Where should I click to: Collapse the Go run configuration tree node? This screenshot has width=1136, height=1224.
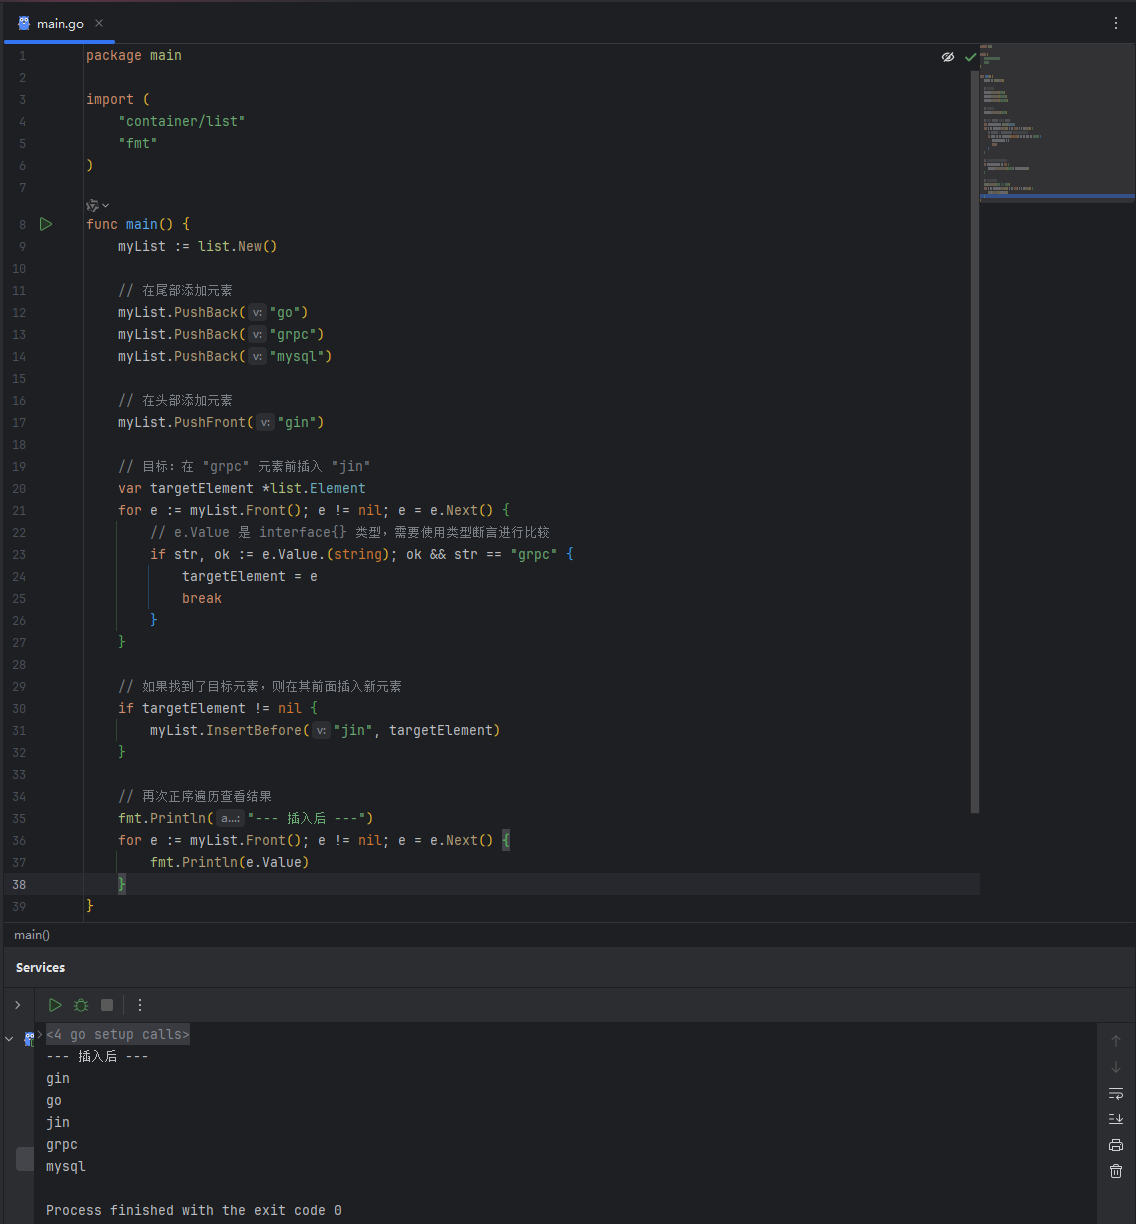tap(10, 1039)
